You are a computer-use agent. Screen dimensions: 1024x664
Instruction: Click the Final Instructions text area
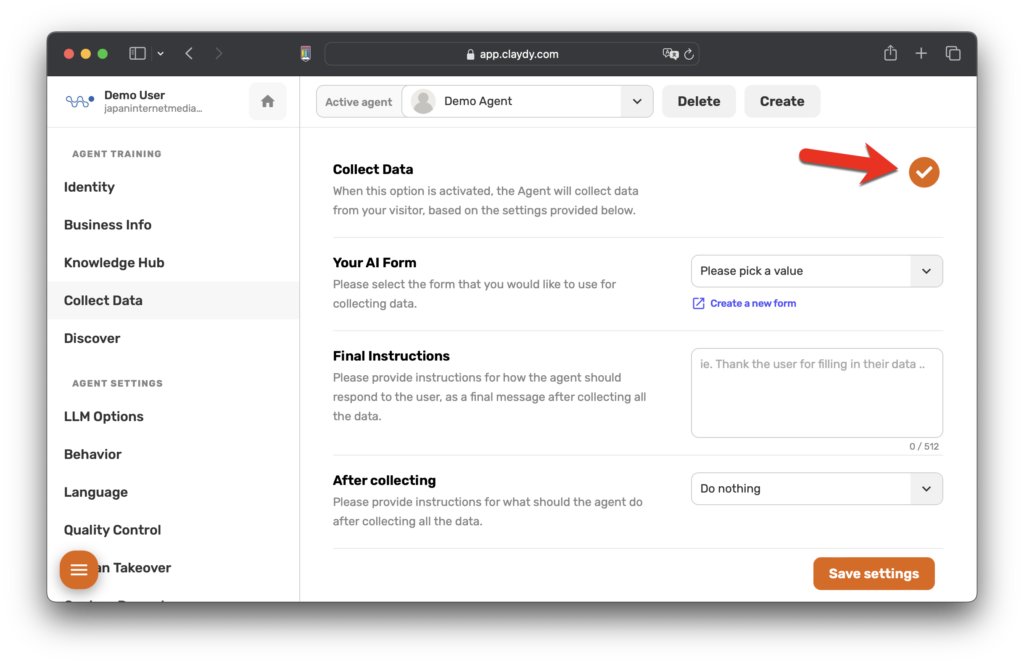(x=816, y=393)
